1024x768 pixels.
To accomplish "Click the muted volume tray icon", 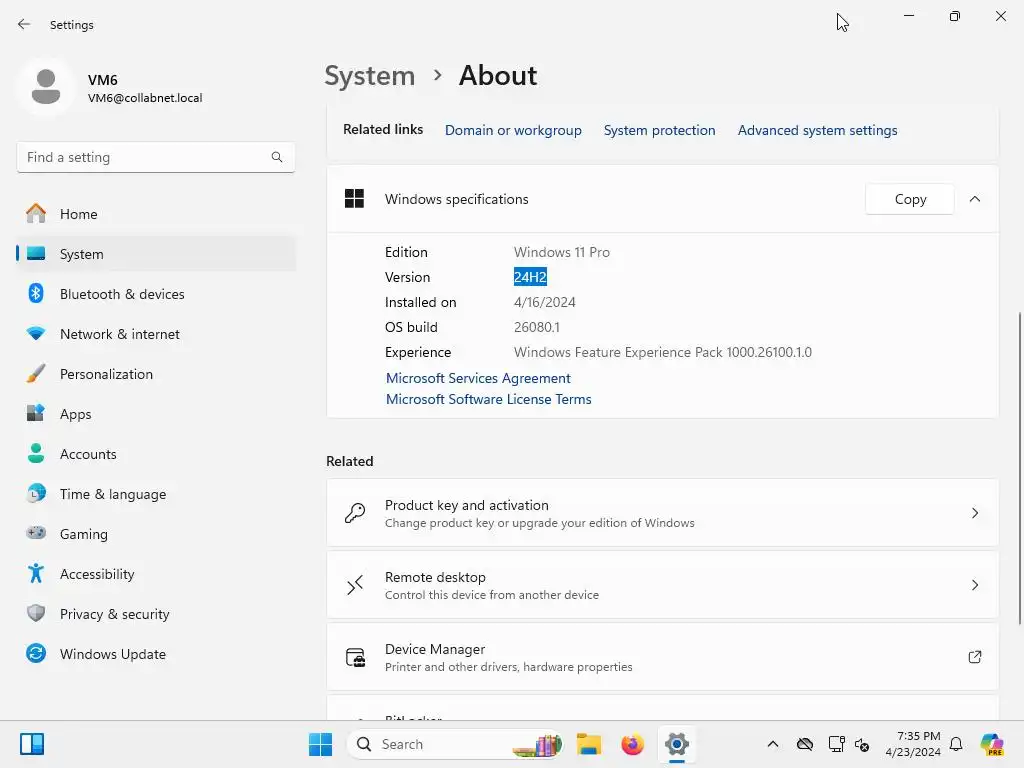I will coord(862,744).
